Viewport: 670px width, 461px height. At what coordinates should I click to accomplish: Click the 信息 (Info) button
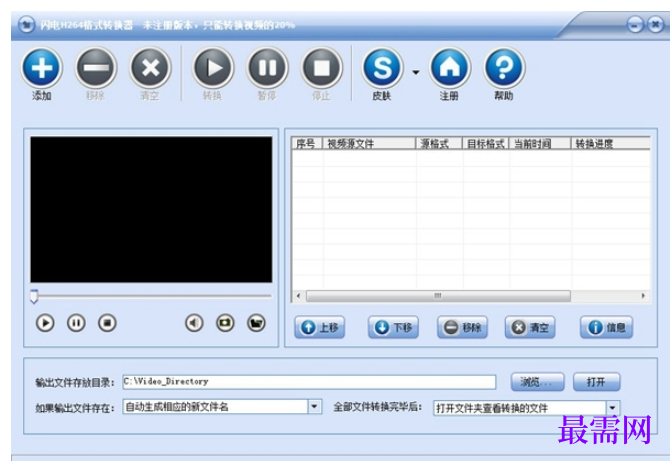point(606,328)
